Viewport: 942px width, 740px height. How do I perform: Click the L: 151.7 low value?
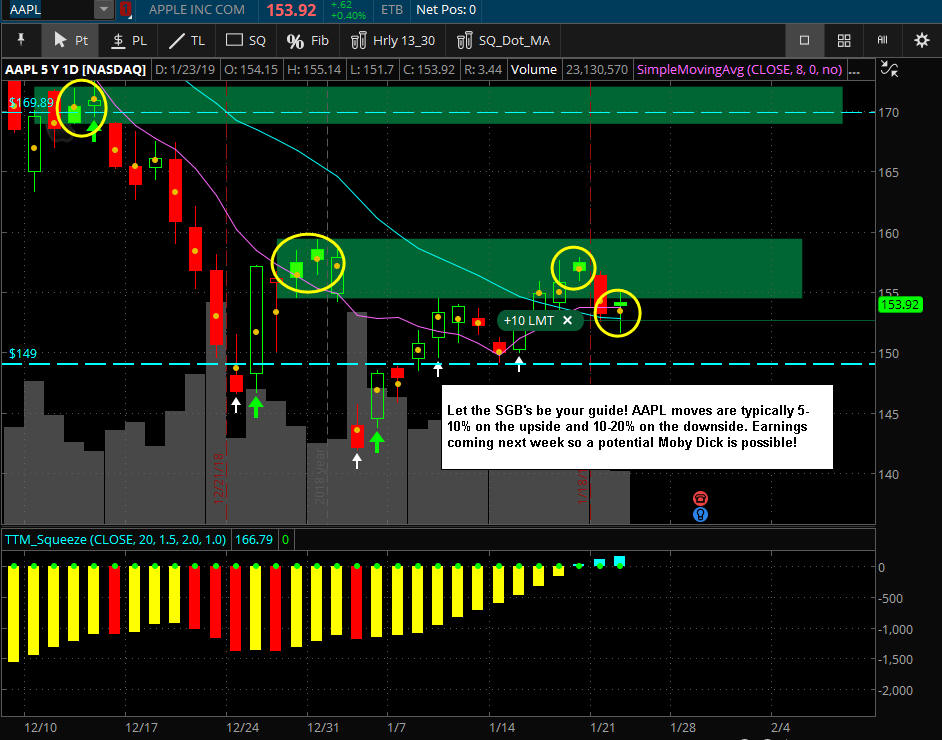click(x=372, y=70)
